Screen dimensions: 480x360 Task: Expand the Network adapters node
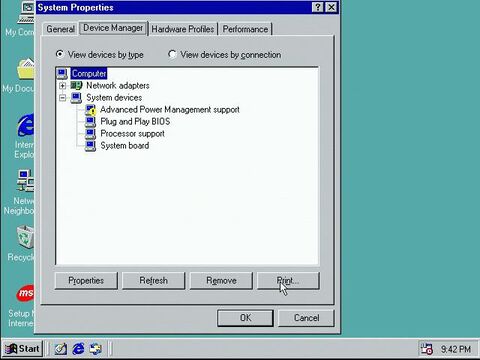pos(62,86)
